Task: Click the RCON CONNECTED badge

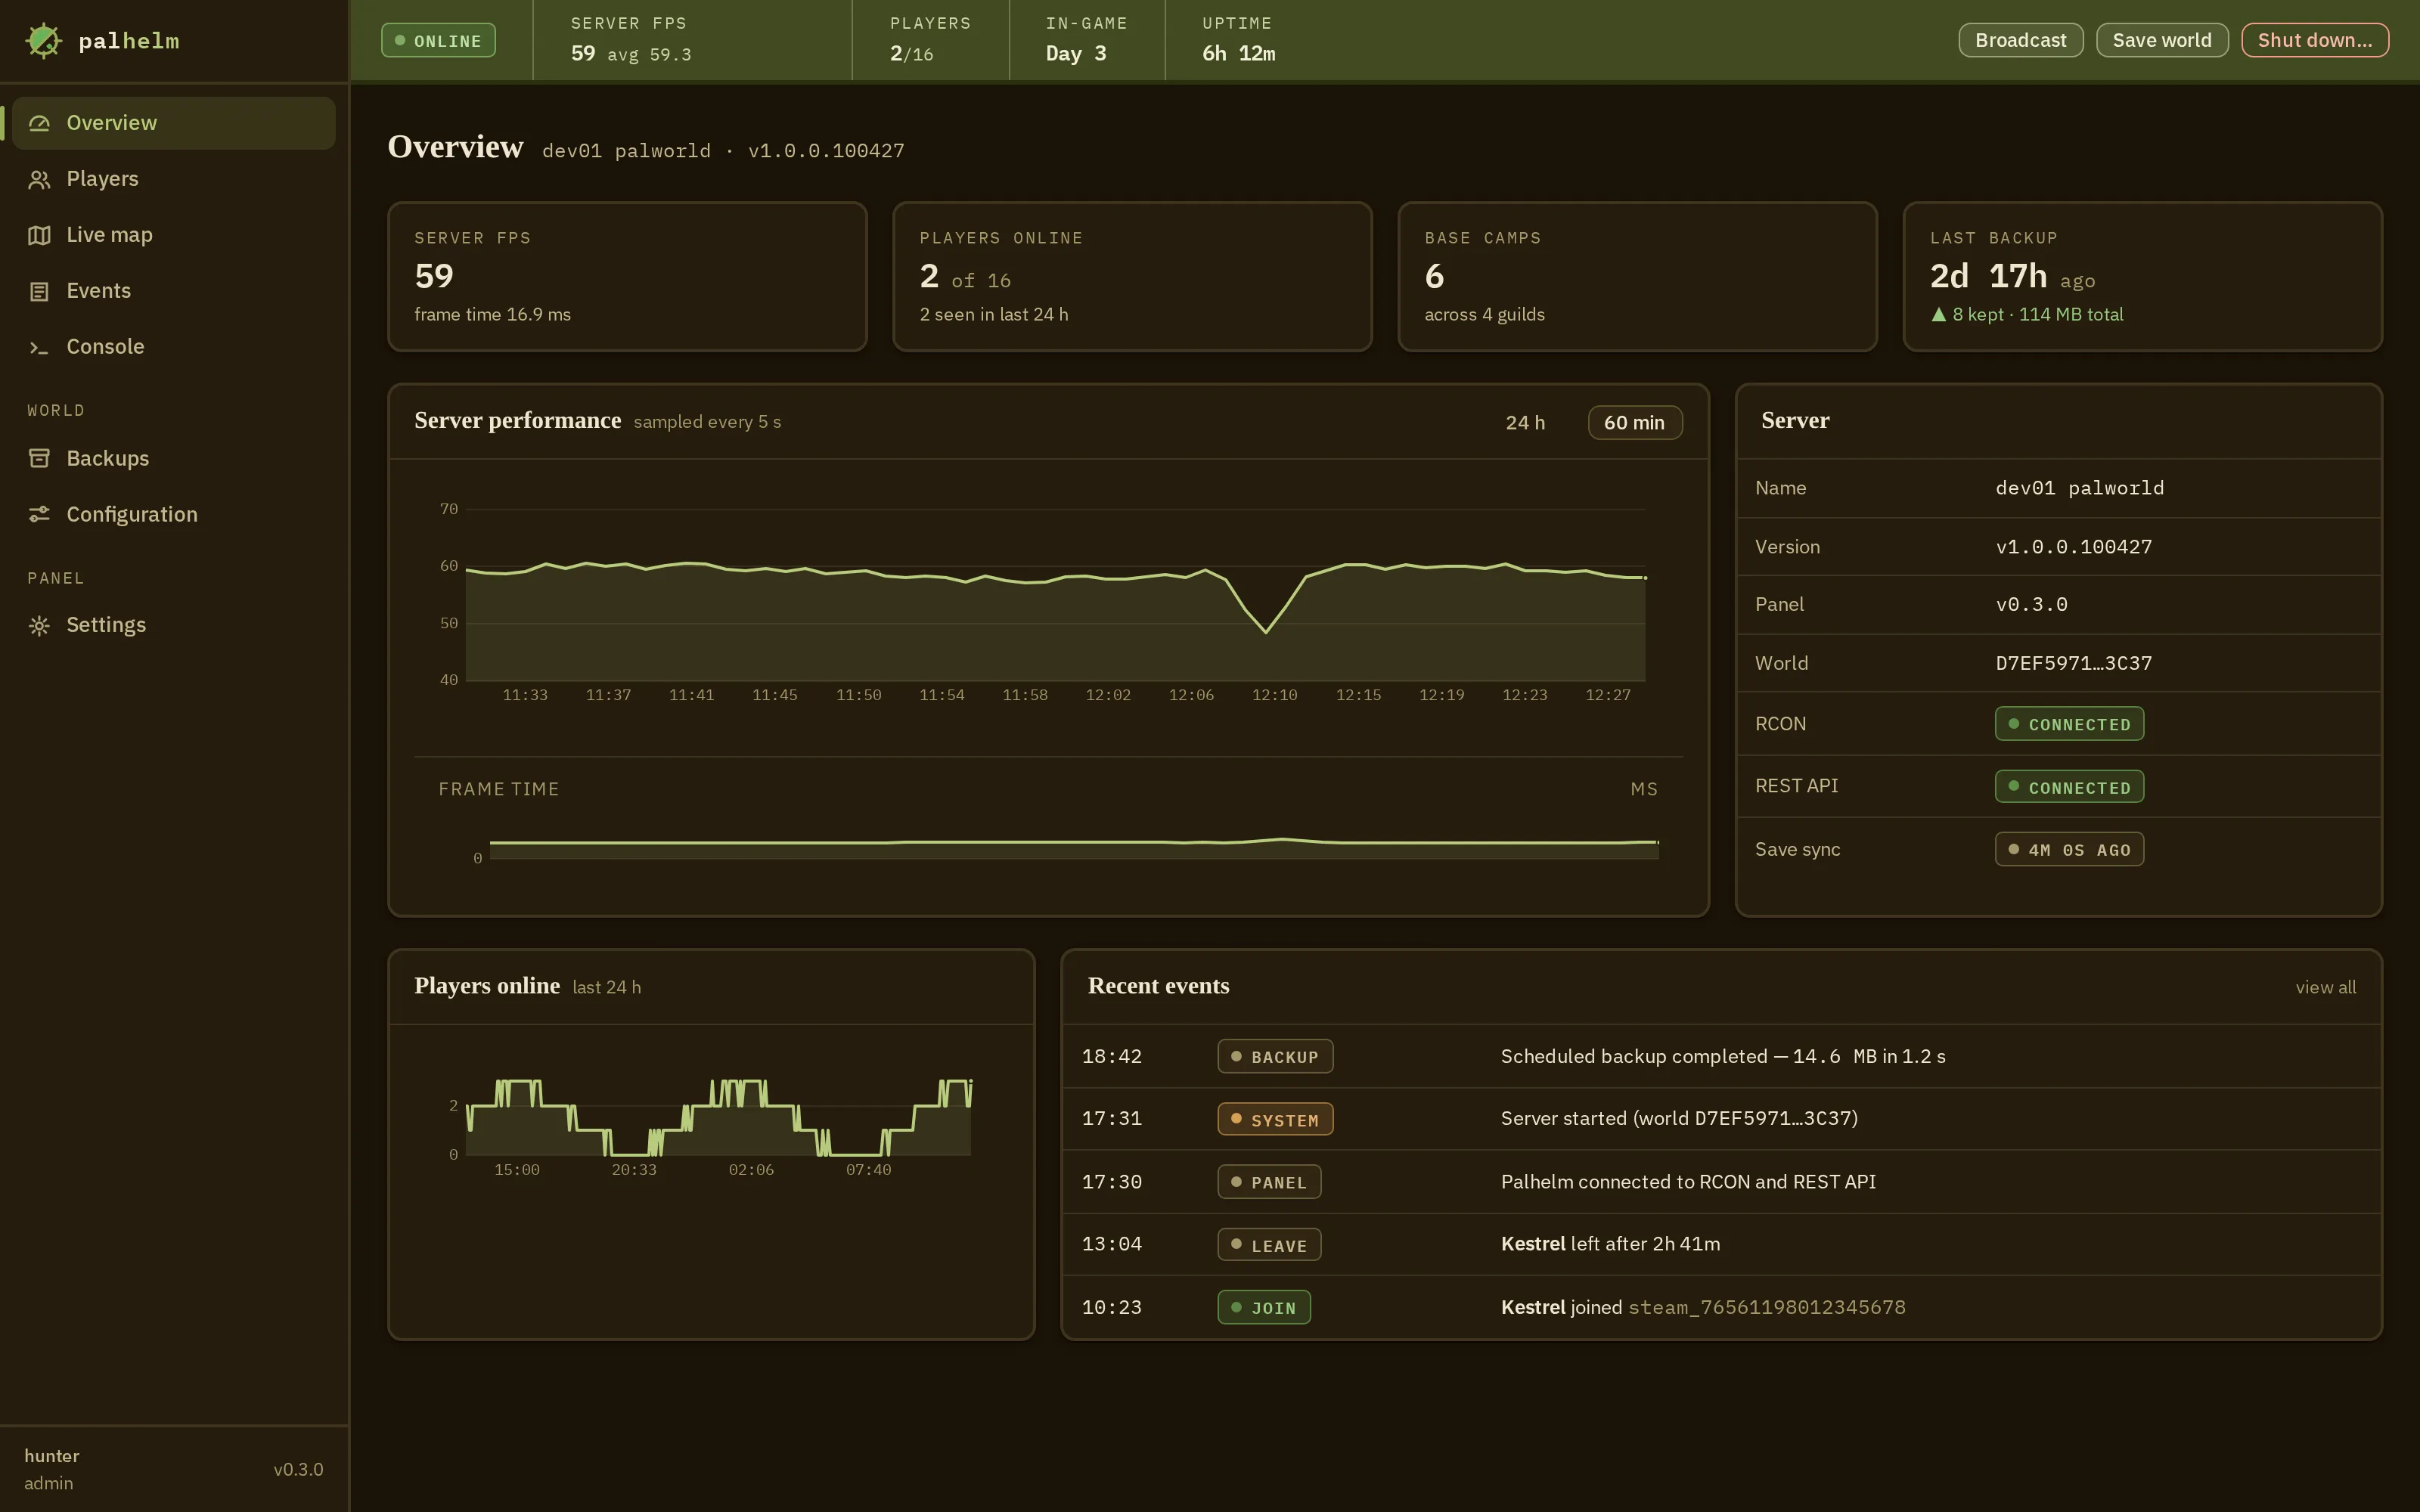Action: point(2069,724)
